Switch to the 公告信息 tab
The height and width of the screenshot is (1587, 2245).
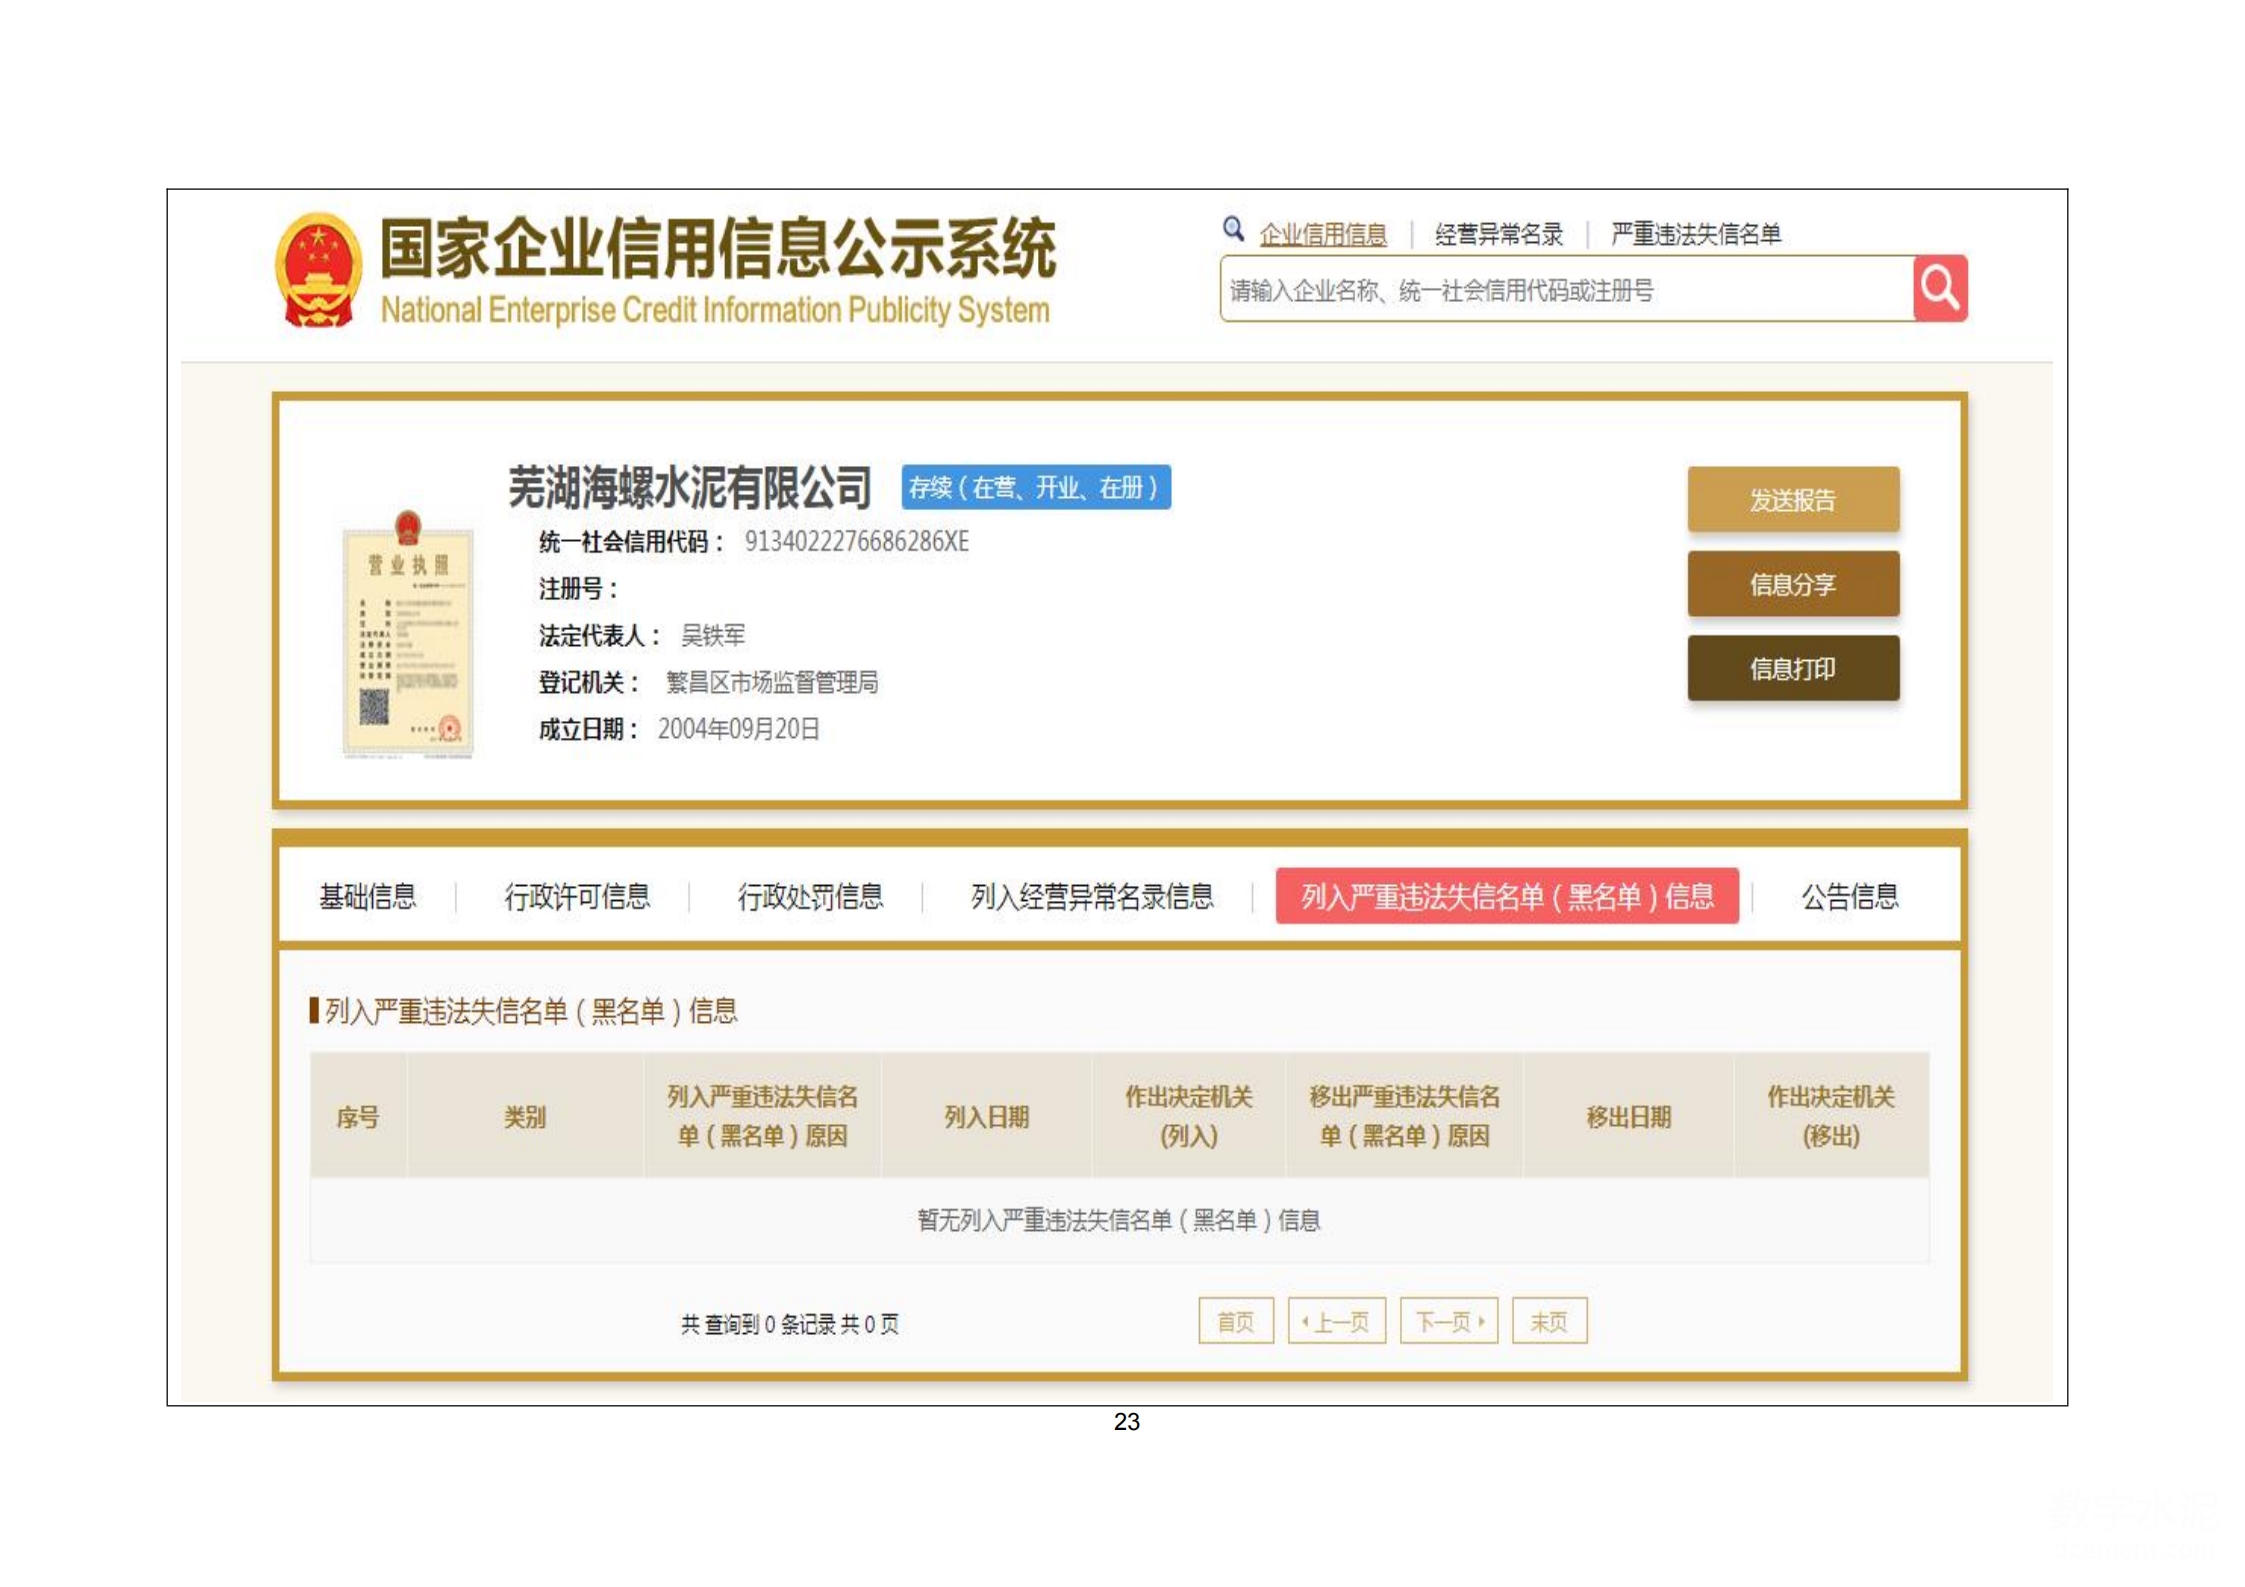[1849, 896]
